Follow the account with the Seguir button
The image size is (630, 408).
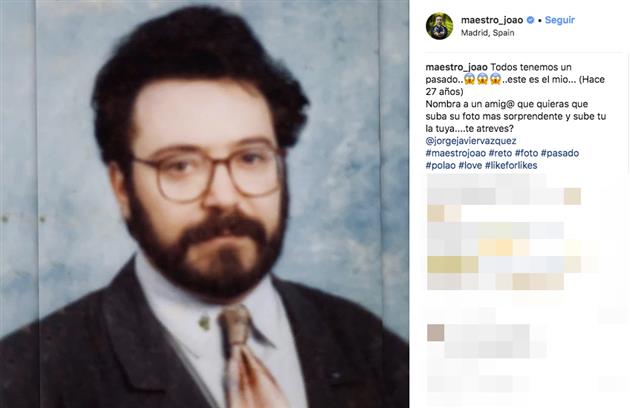[560, 20]
